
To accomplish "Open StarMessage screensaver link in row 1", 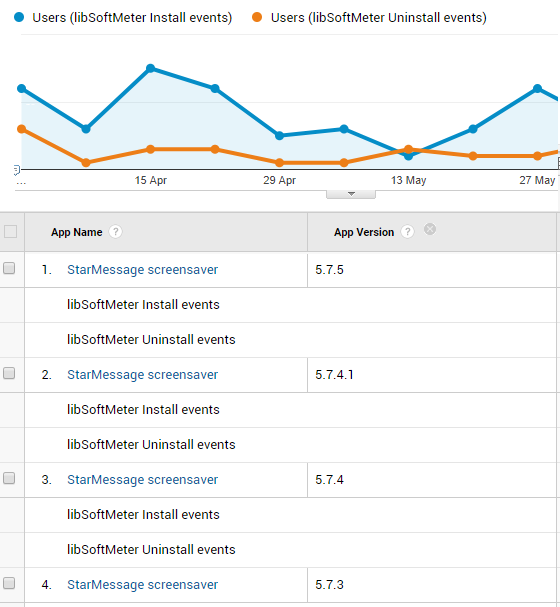I will pos(142,269).
